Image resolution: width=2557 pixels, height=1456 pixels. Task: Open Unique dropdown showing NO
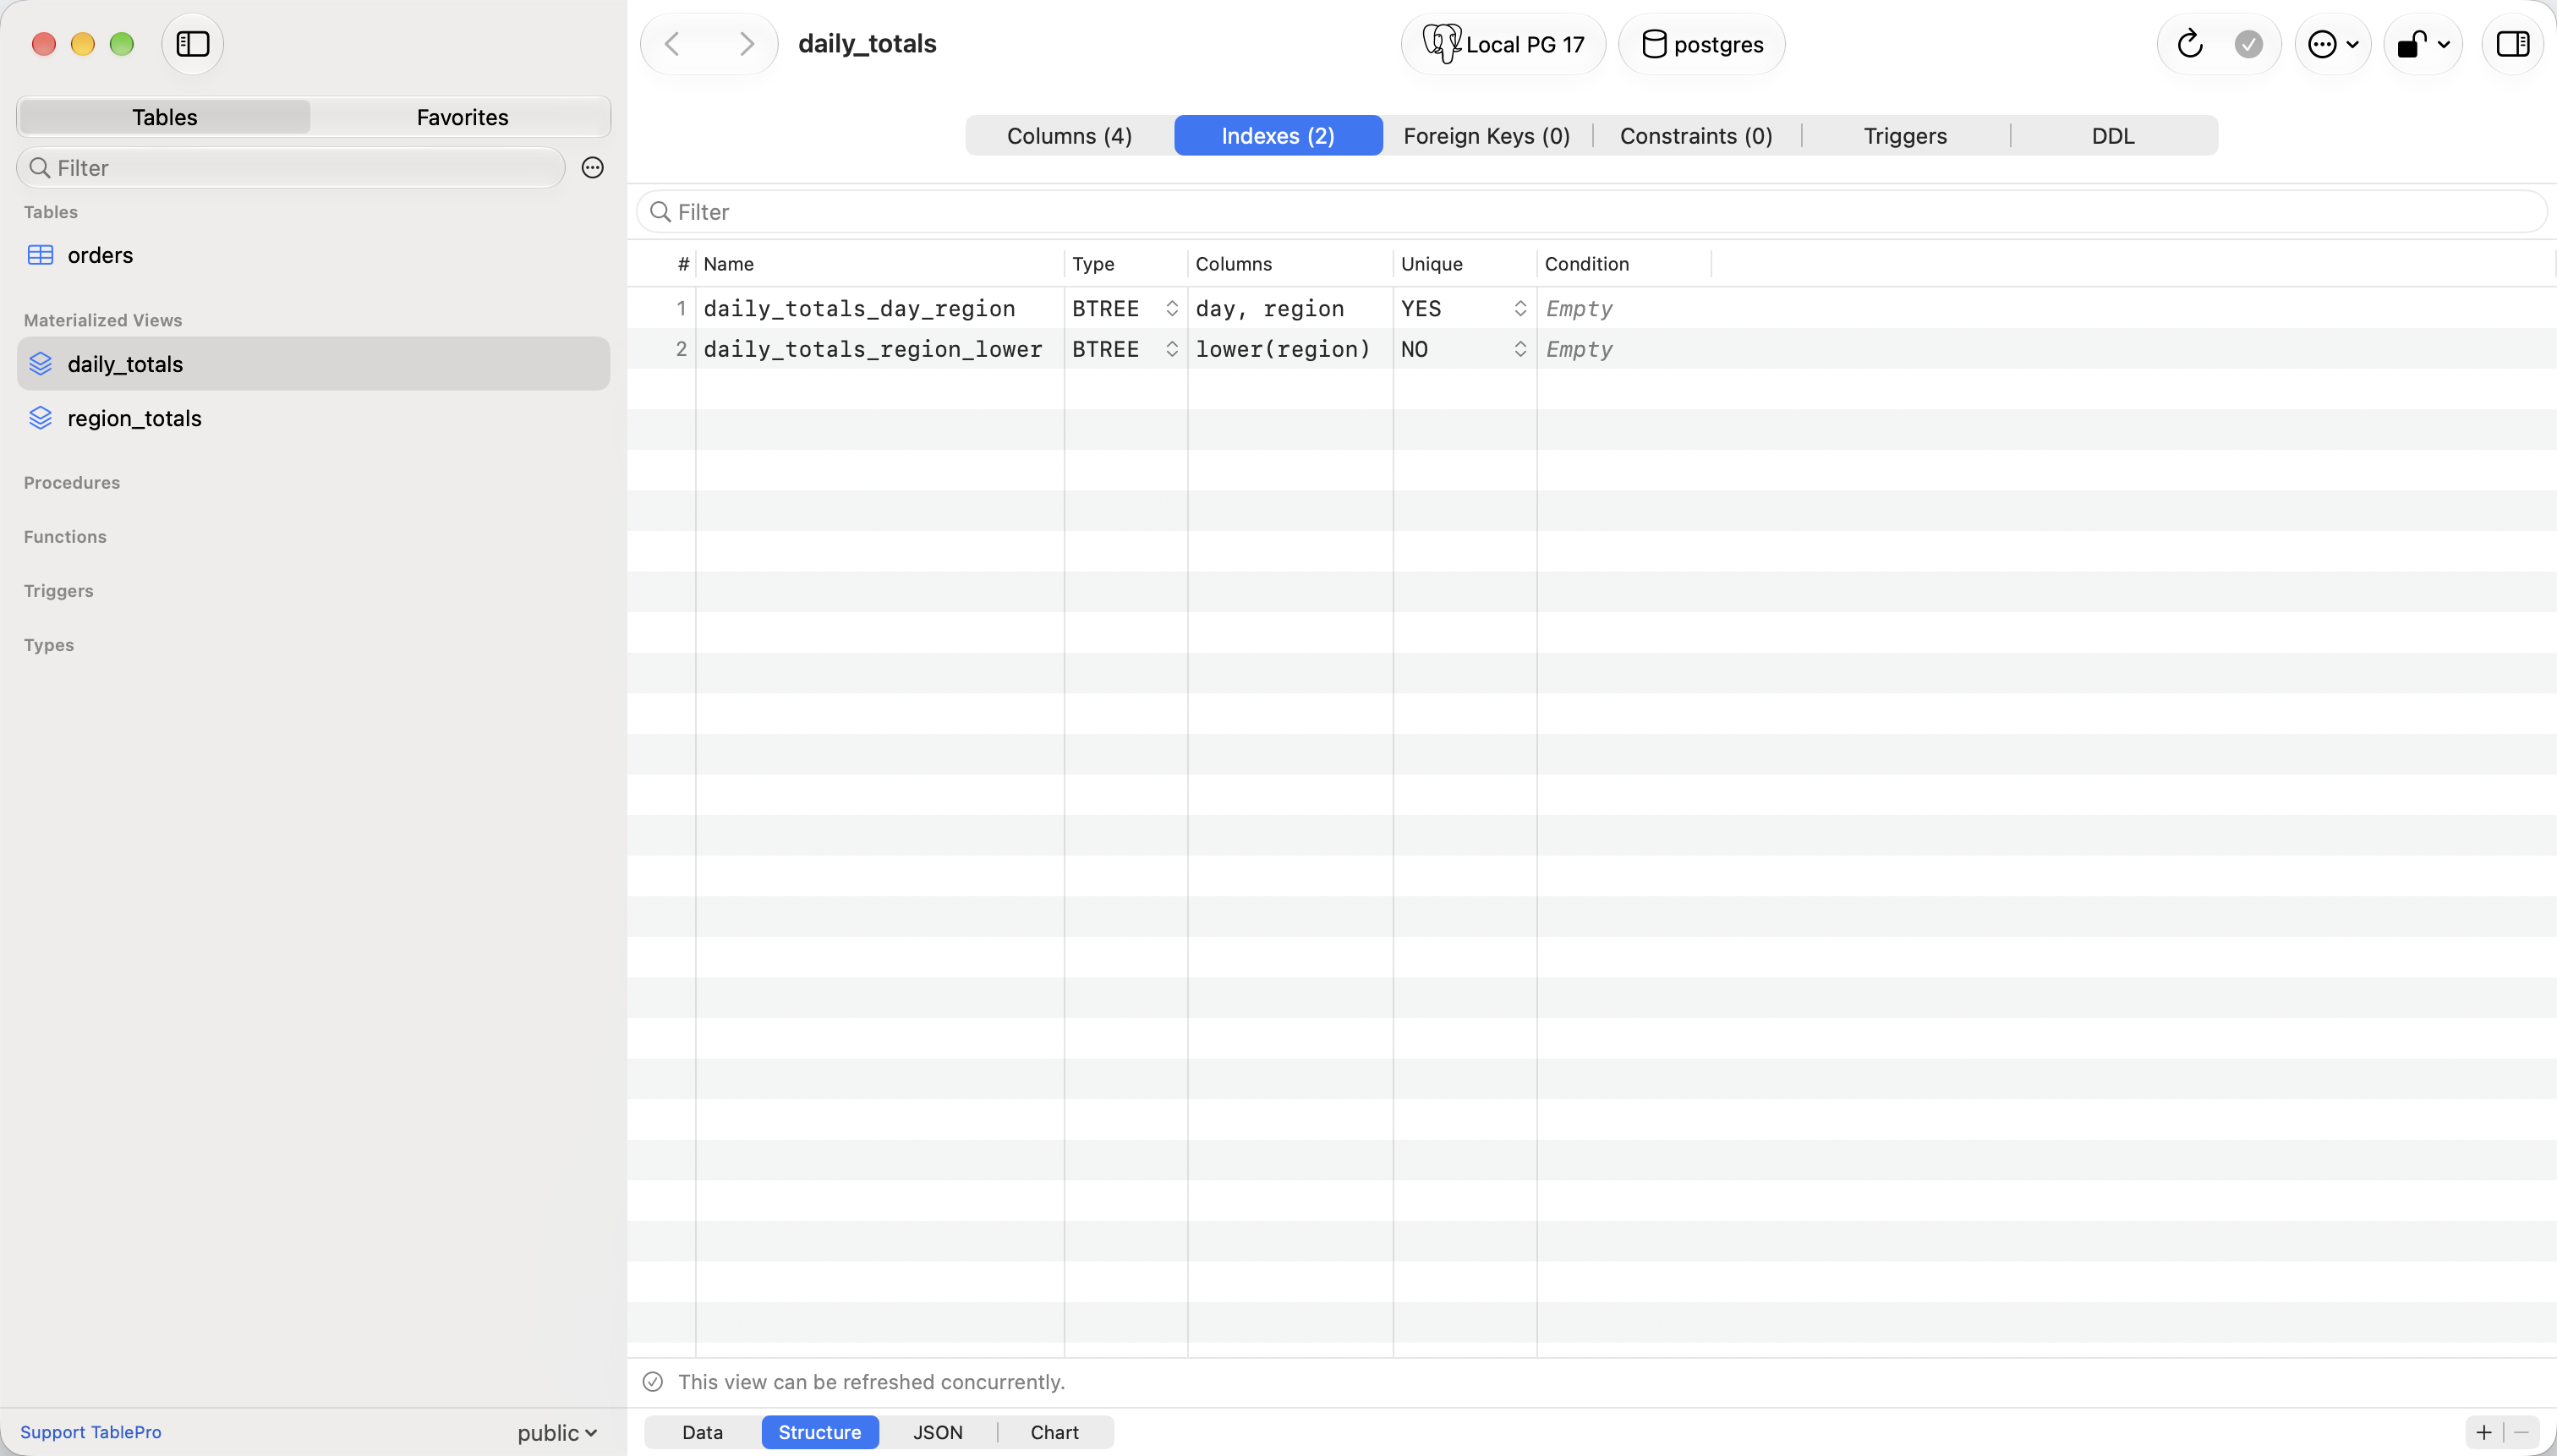[1520, 349]
